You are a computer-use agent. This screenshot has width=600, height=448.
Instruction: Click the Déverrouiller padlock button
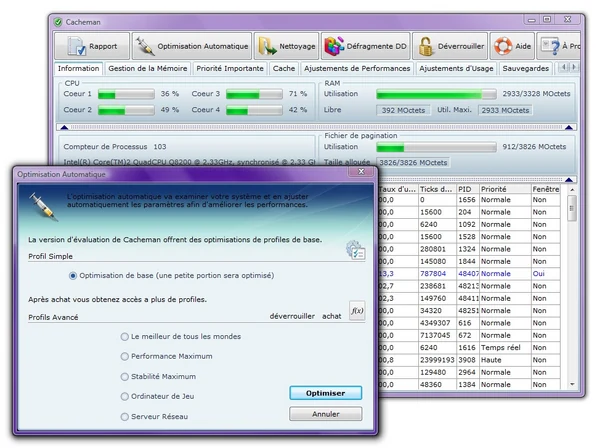(450, 46)
